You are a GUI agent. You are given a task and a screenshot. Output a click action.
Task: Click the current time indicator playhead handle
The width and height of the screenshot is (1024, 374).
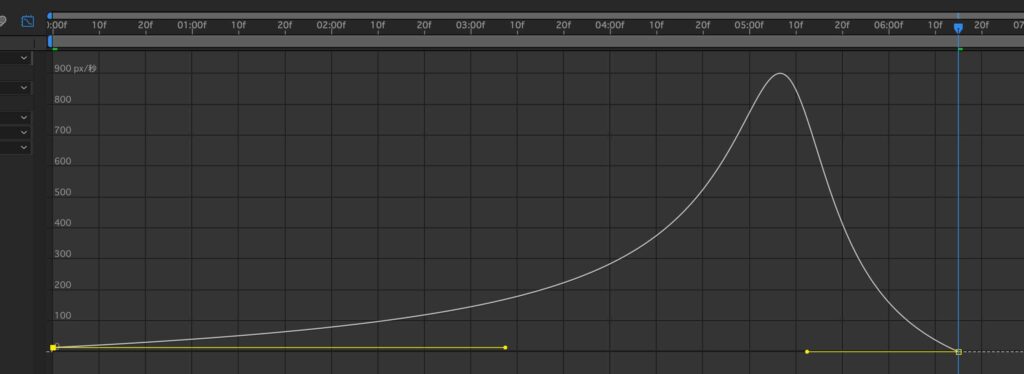(958, 28)
